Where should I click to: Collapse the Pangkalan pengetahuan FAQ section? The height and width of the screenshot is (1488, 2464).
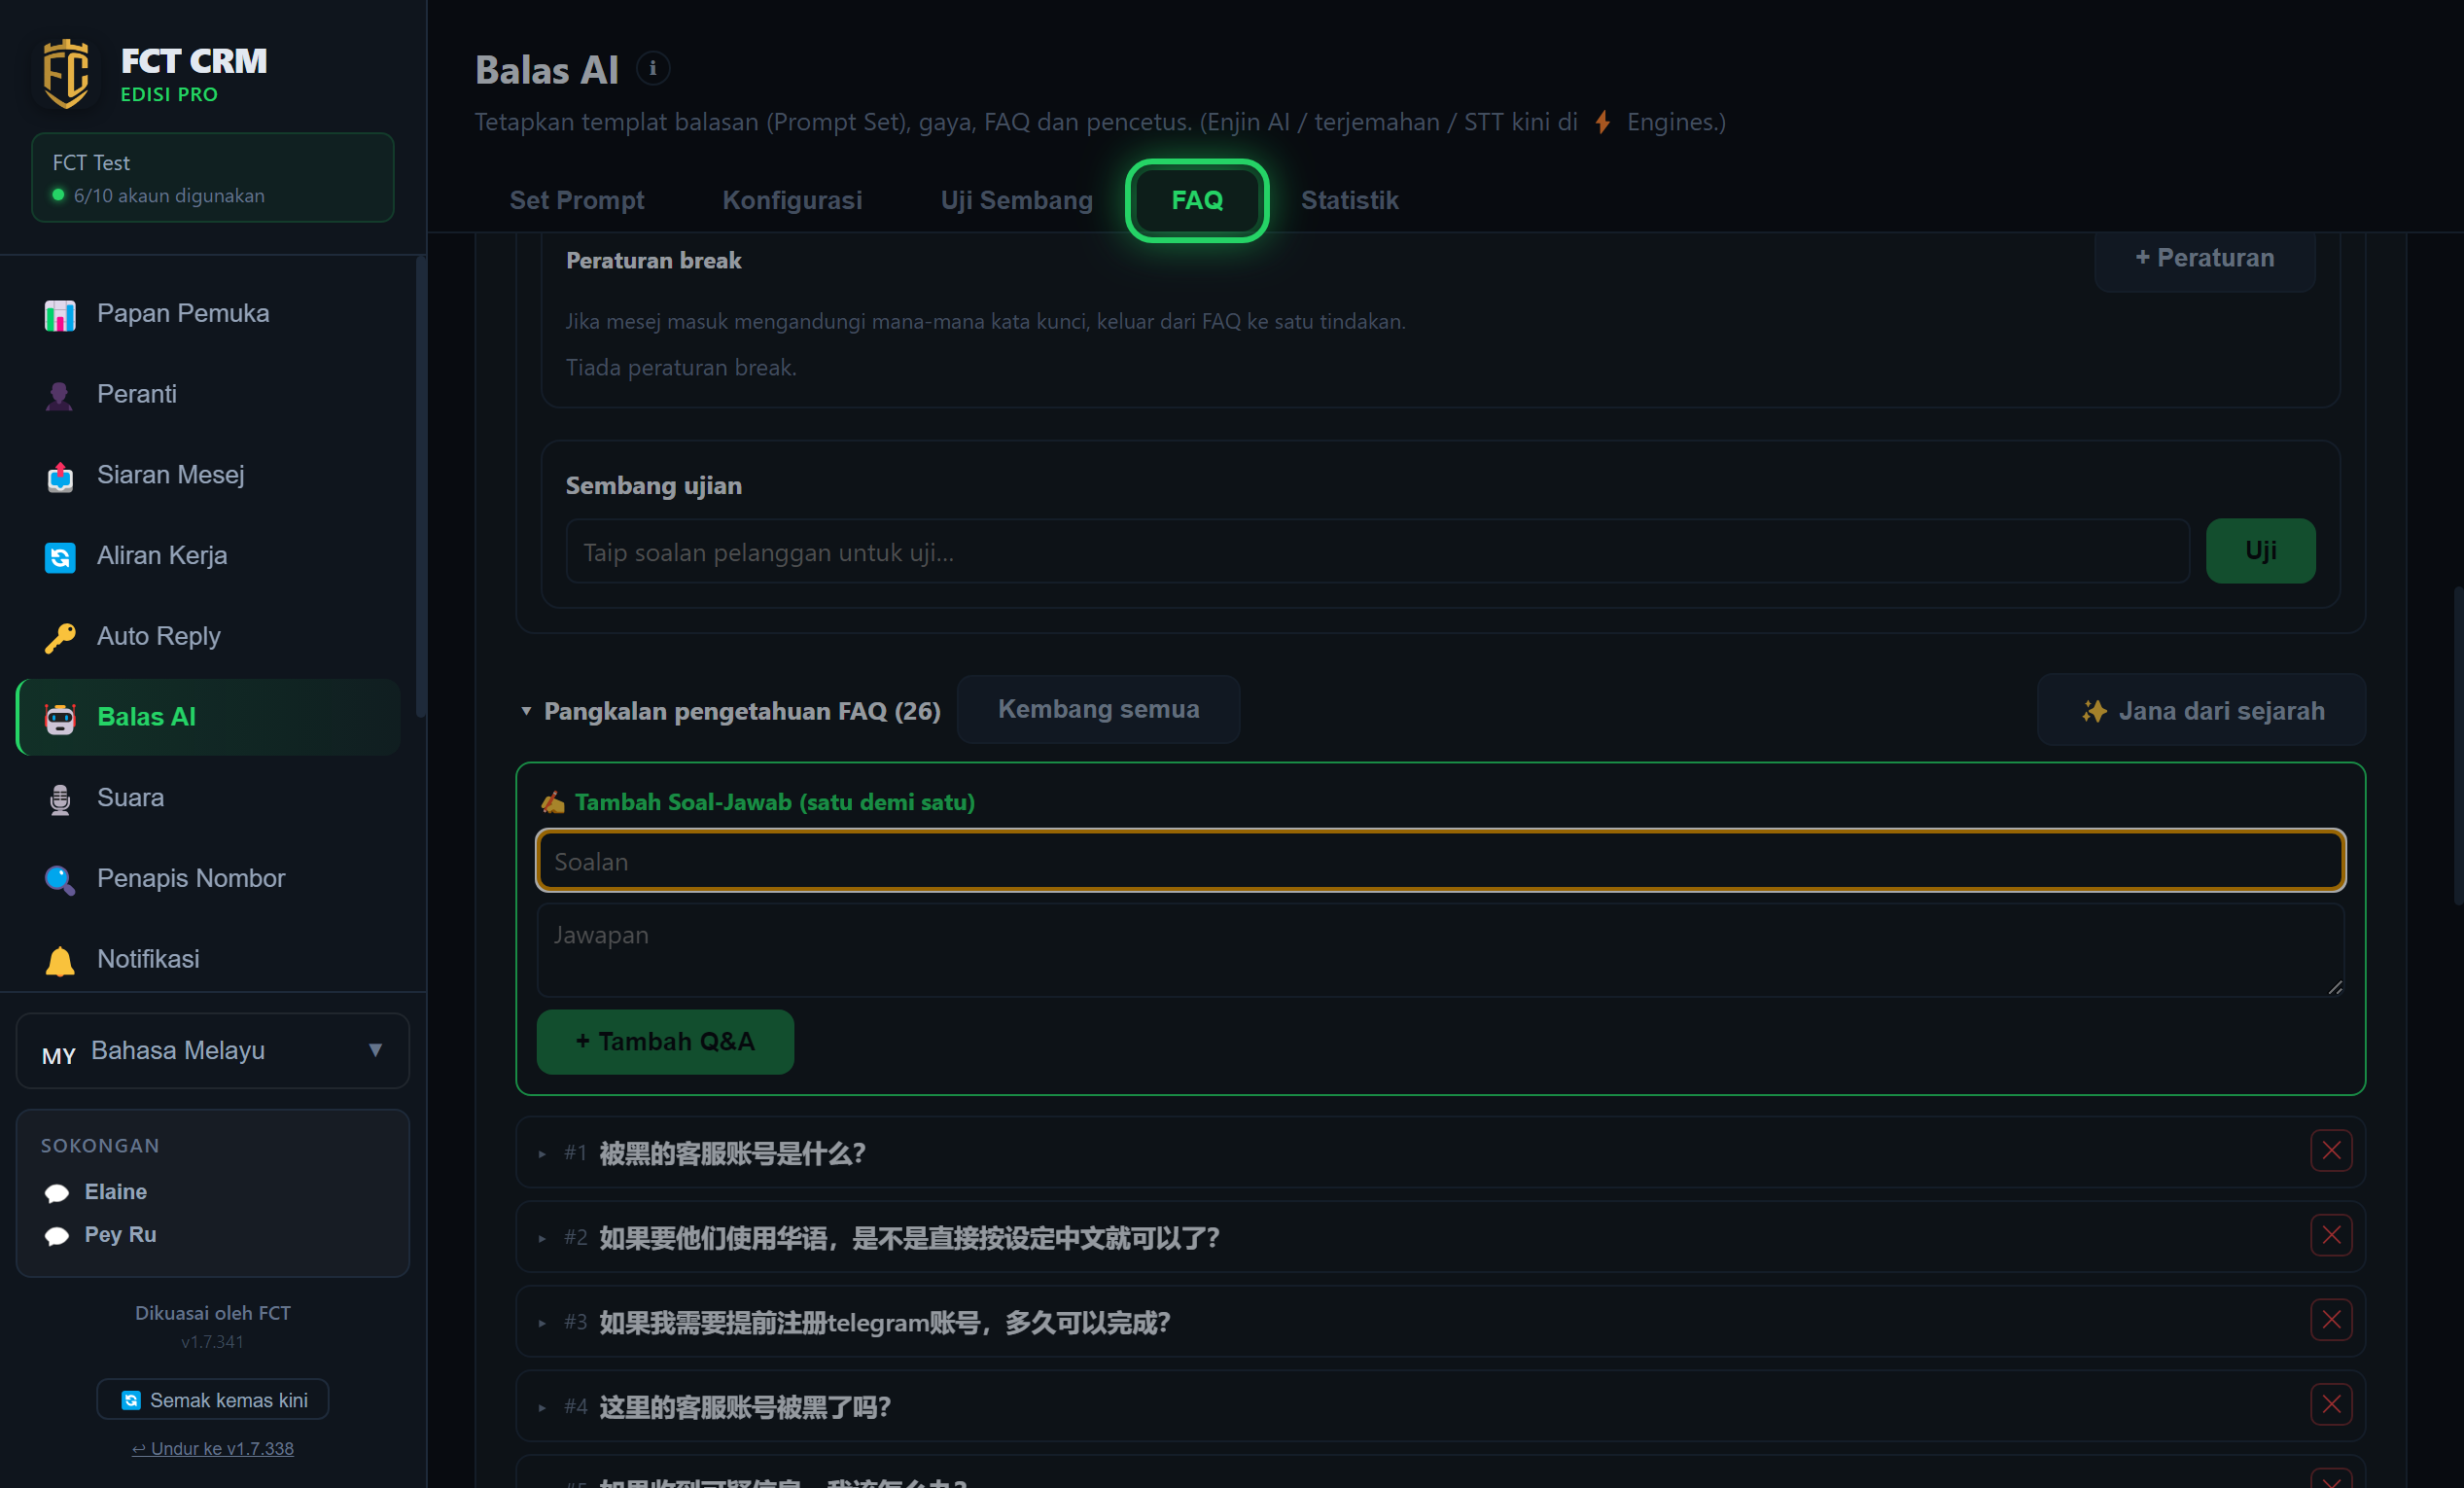point(526,711)
